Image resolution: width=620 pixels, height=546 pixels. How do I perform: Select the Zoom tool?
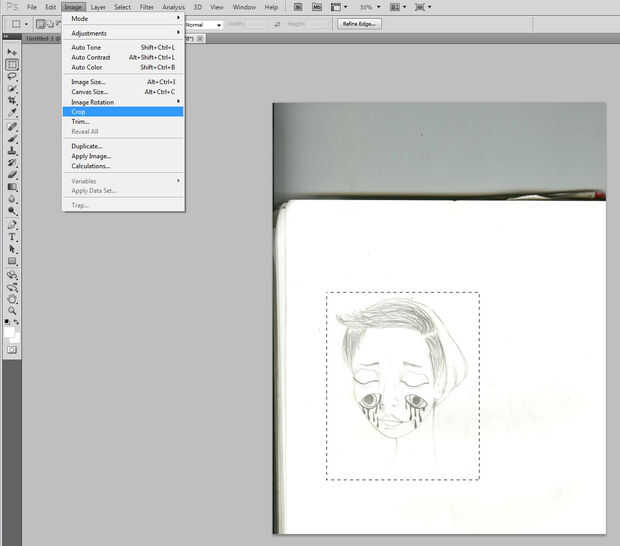pos(12,311)
